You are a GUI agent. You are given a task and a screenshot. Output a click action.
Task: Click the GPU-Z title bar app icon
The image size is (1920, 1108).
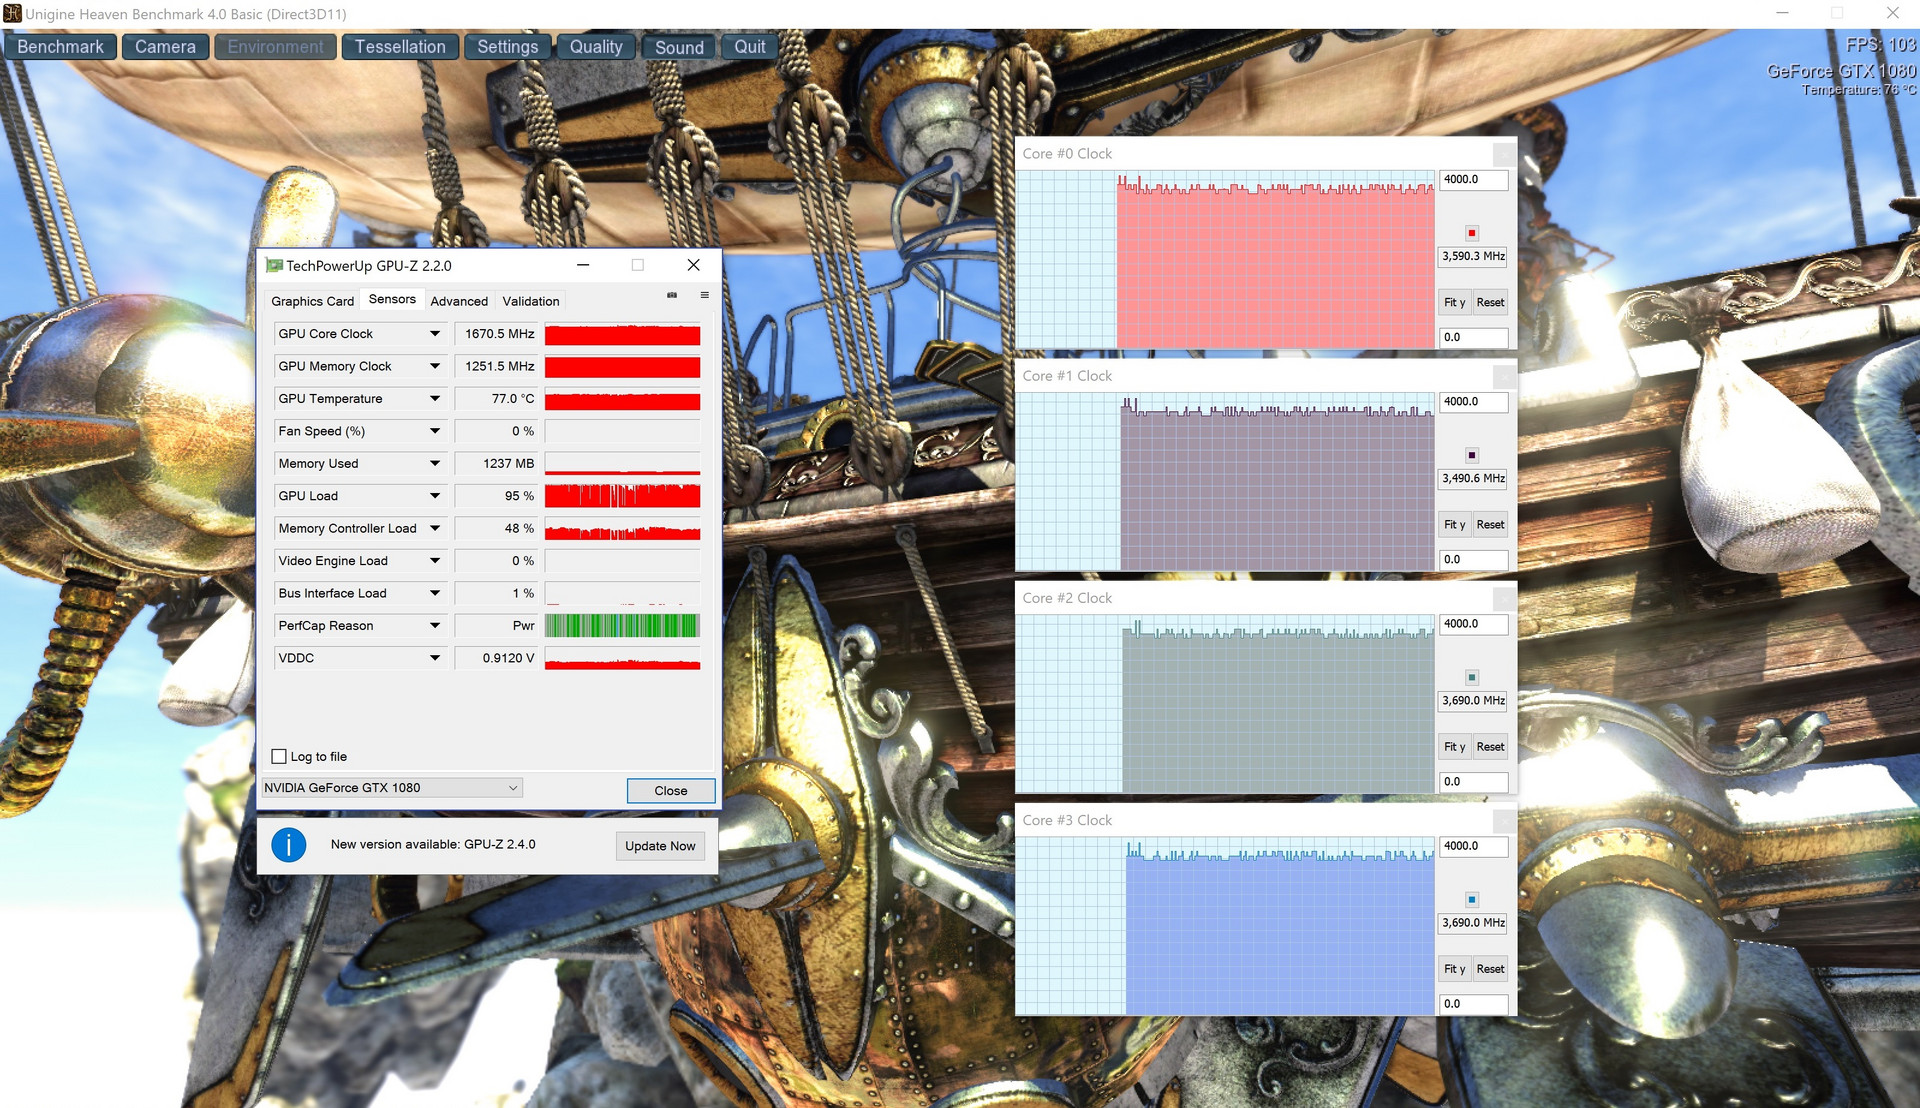[x=273, y=266]
